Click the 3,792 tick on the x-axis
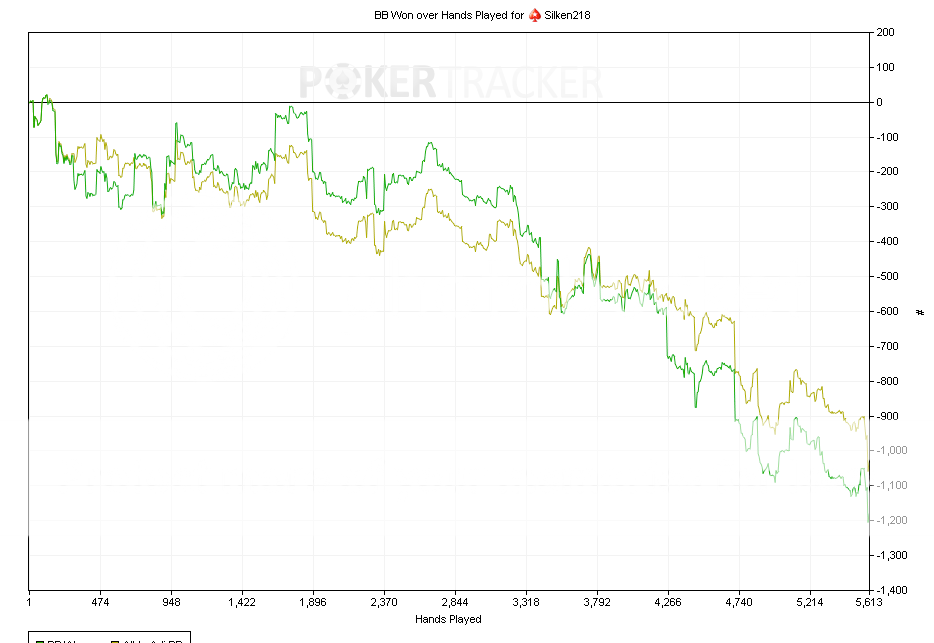 [597, 603]
